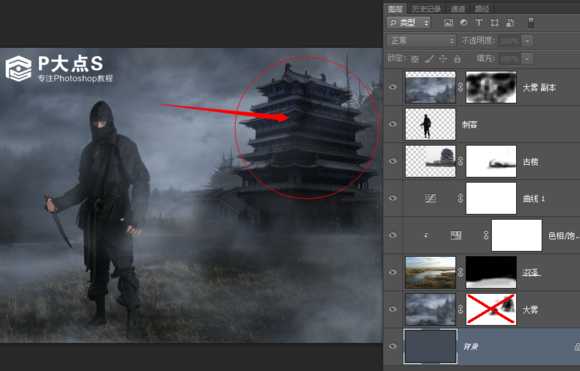Filter layers by adjustment layer icon
The height and width of the screenshot is (371, 580).
click(463, 23)
